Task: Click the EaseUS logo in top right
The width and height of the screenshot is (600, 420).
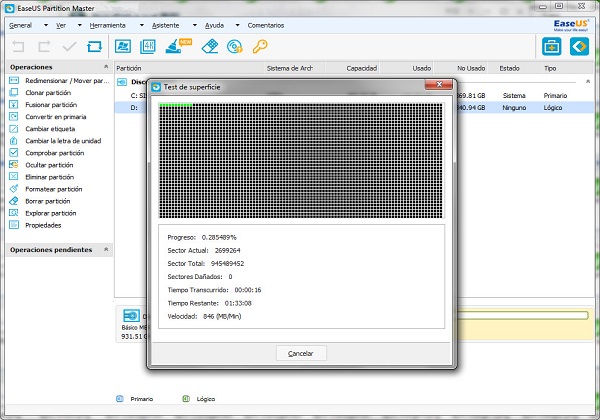Action: tap(571, 25)
